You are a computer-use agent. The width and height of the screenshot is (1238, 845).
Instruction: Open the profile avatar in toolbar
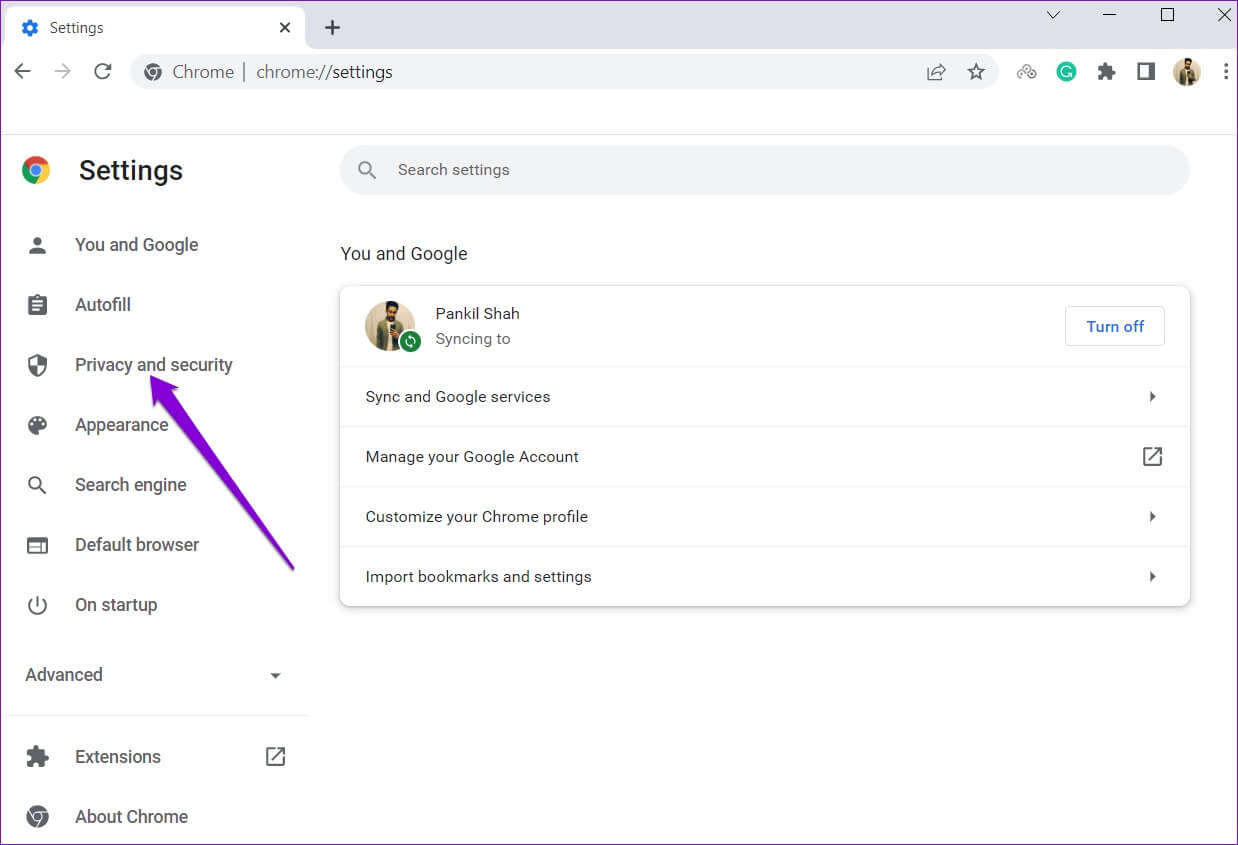click(1187, 72)
